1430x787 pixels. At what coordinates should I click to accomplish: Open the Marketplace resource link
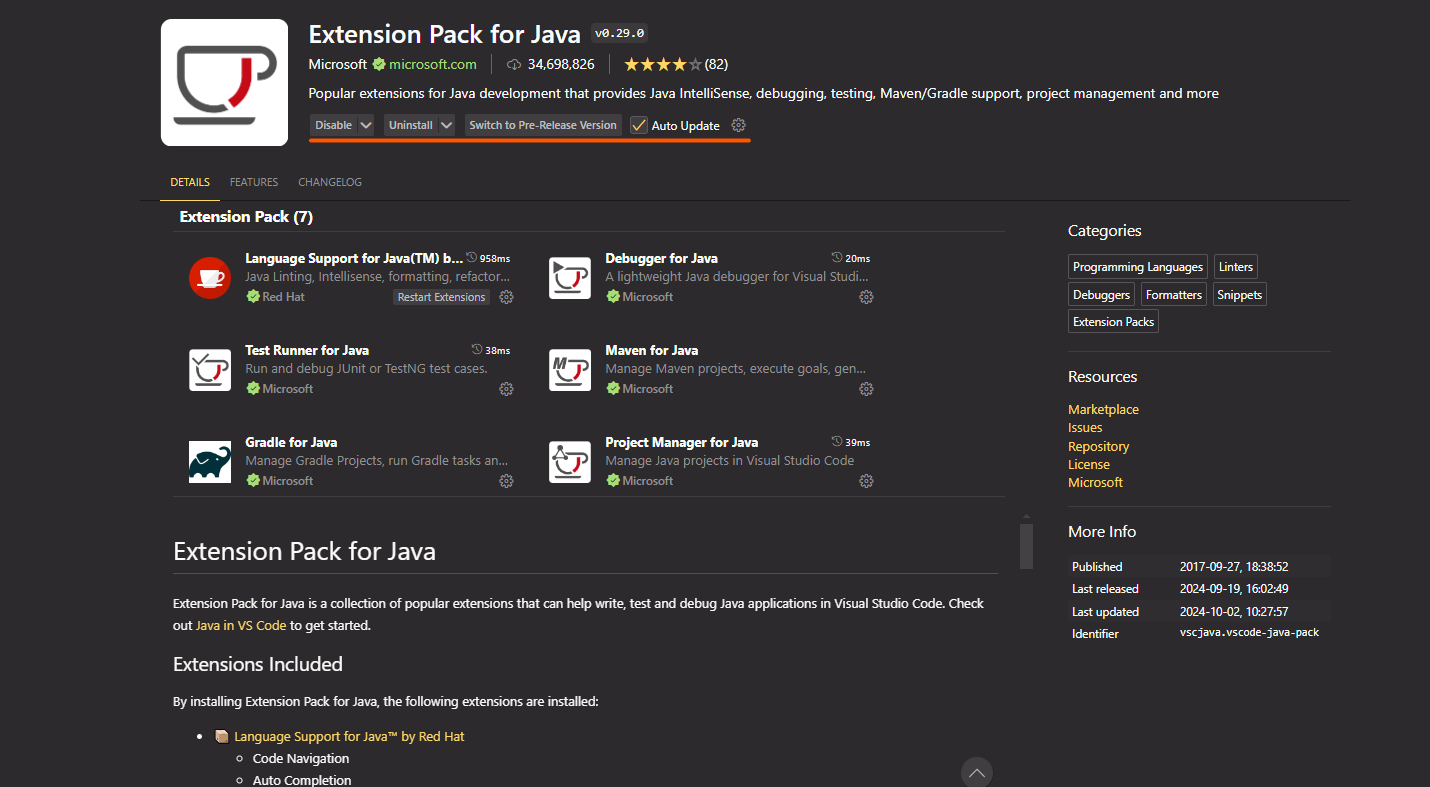click(1103, 410)
